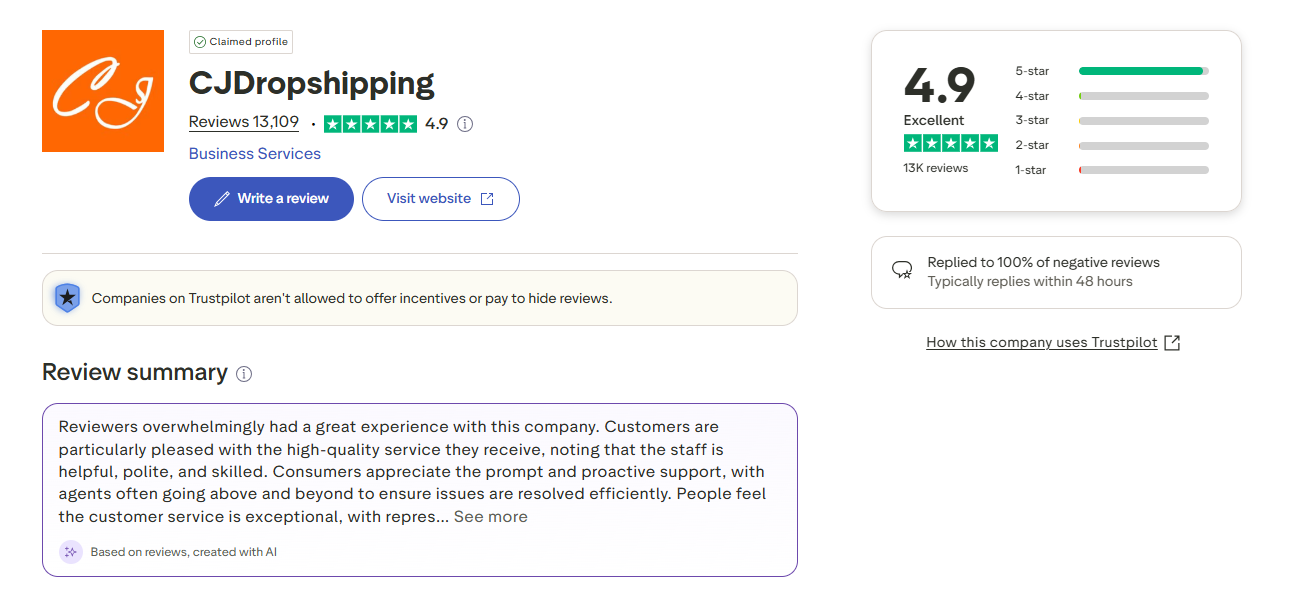Click the external link icon on Visit website

coord(489,198)
